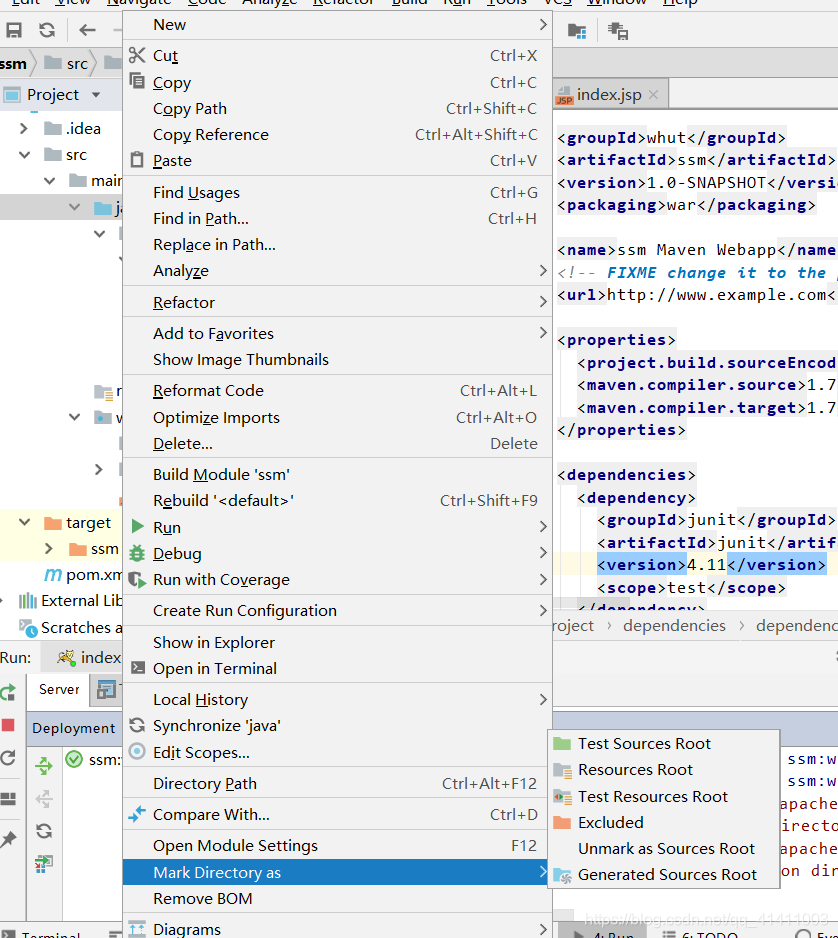
Task: Click the Open in Terminal icon
Action: coord(138,668)
